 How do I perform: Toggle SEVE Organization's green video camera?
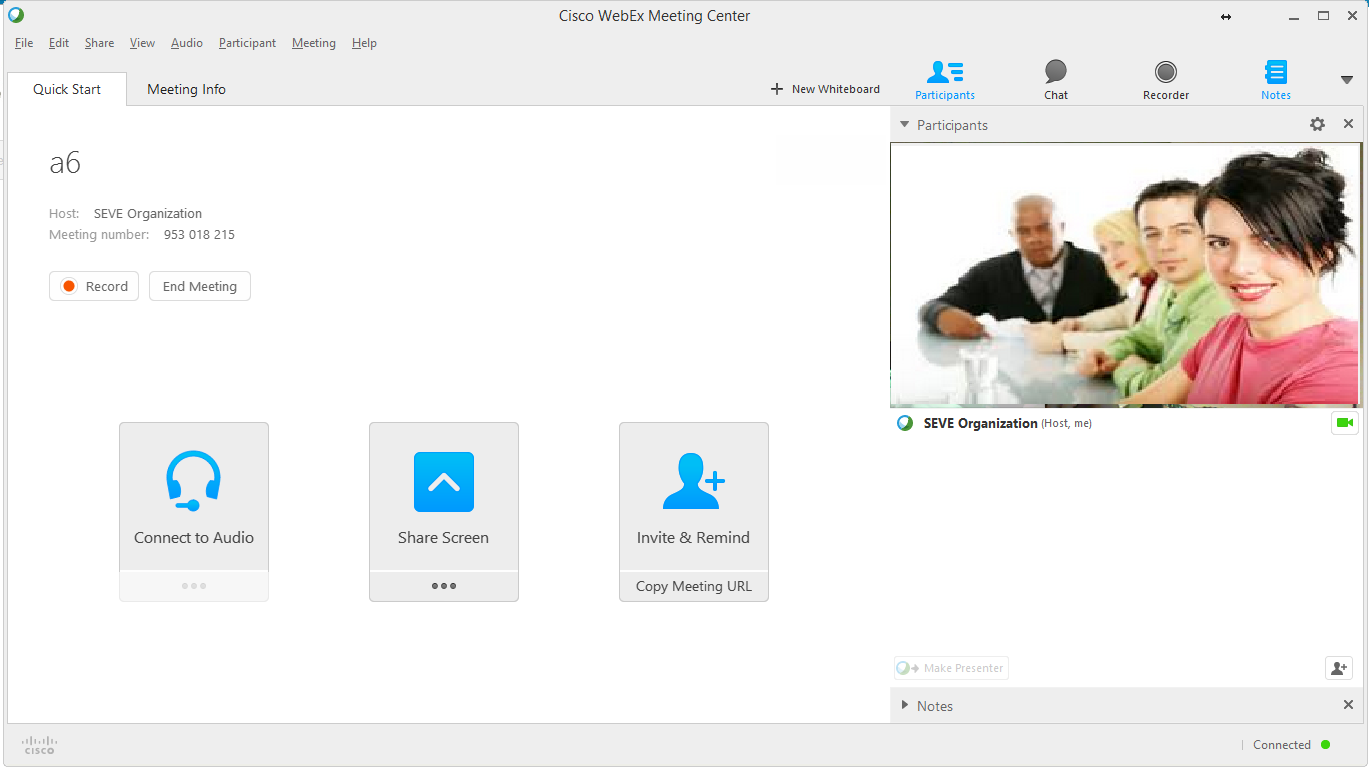point(1345,423)
